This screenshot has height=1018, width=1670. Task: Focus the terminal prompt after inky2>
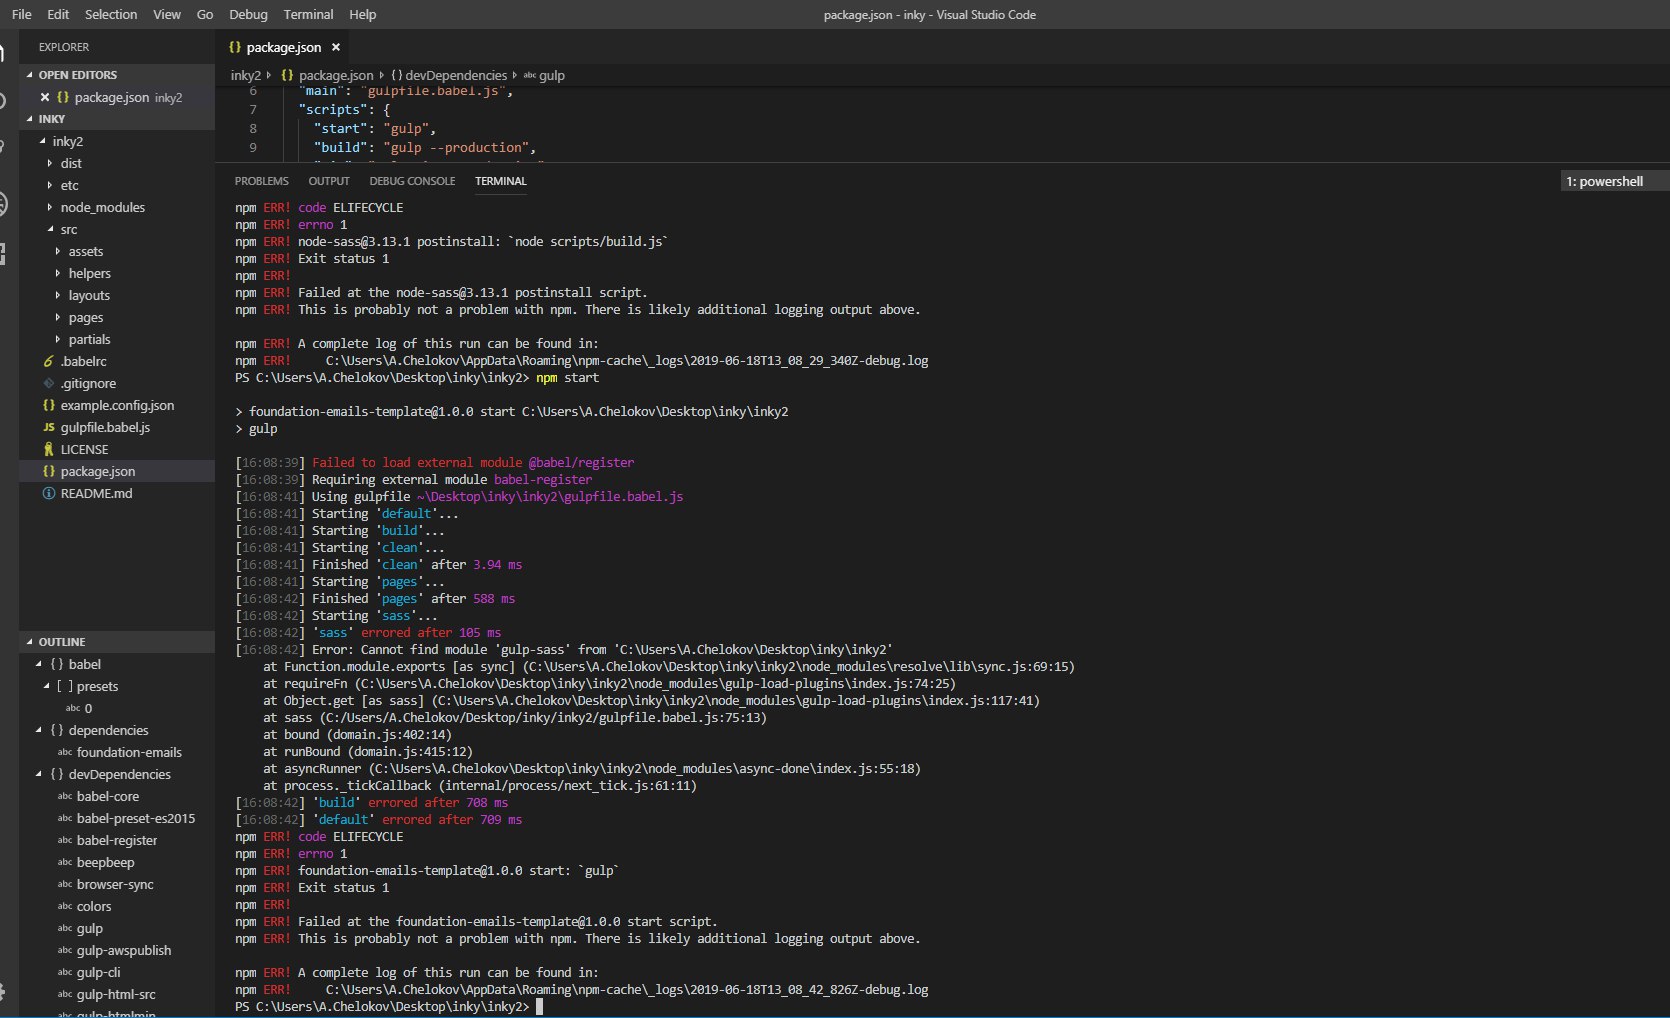point(539,1006)
